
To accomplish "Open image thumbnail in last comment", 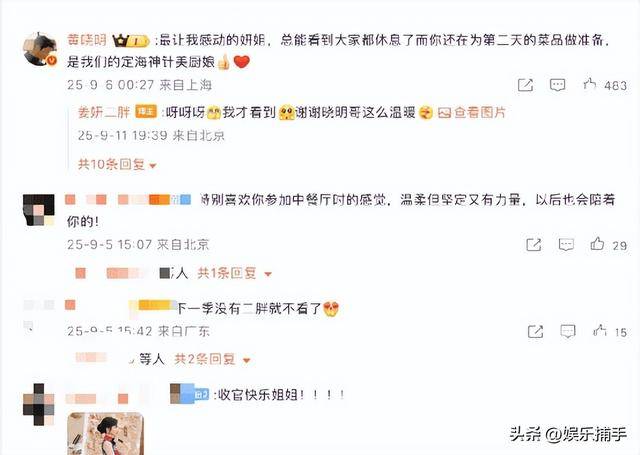I will [105, 433].
